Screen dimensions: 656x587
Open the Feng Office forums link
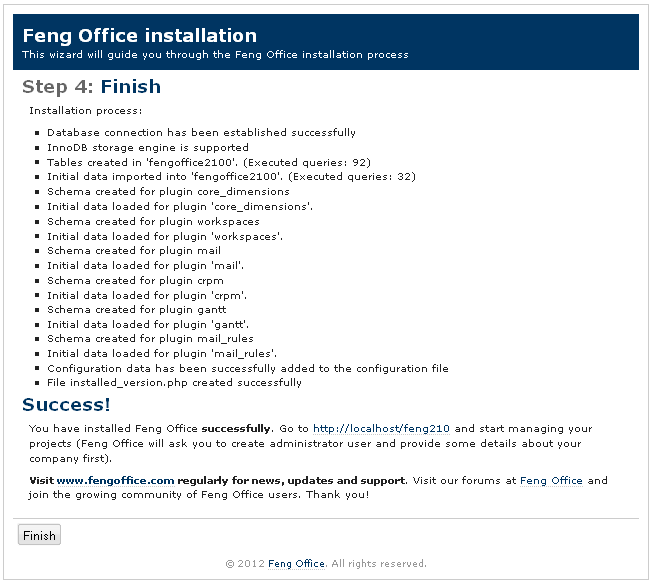[x=550, y=481]
